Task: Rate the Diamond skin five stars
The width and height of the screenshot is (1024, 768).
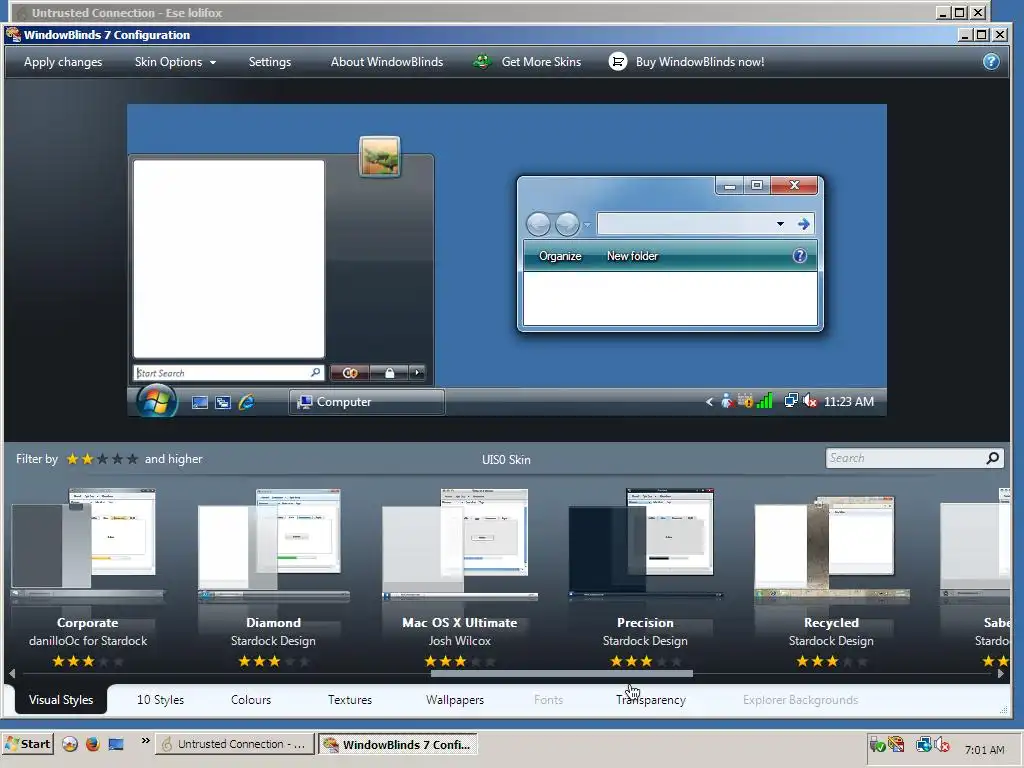Action: pos(304,662)
